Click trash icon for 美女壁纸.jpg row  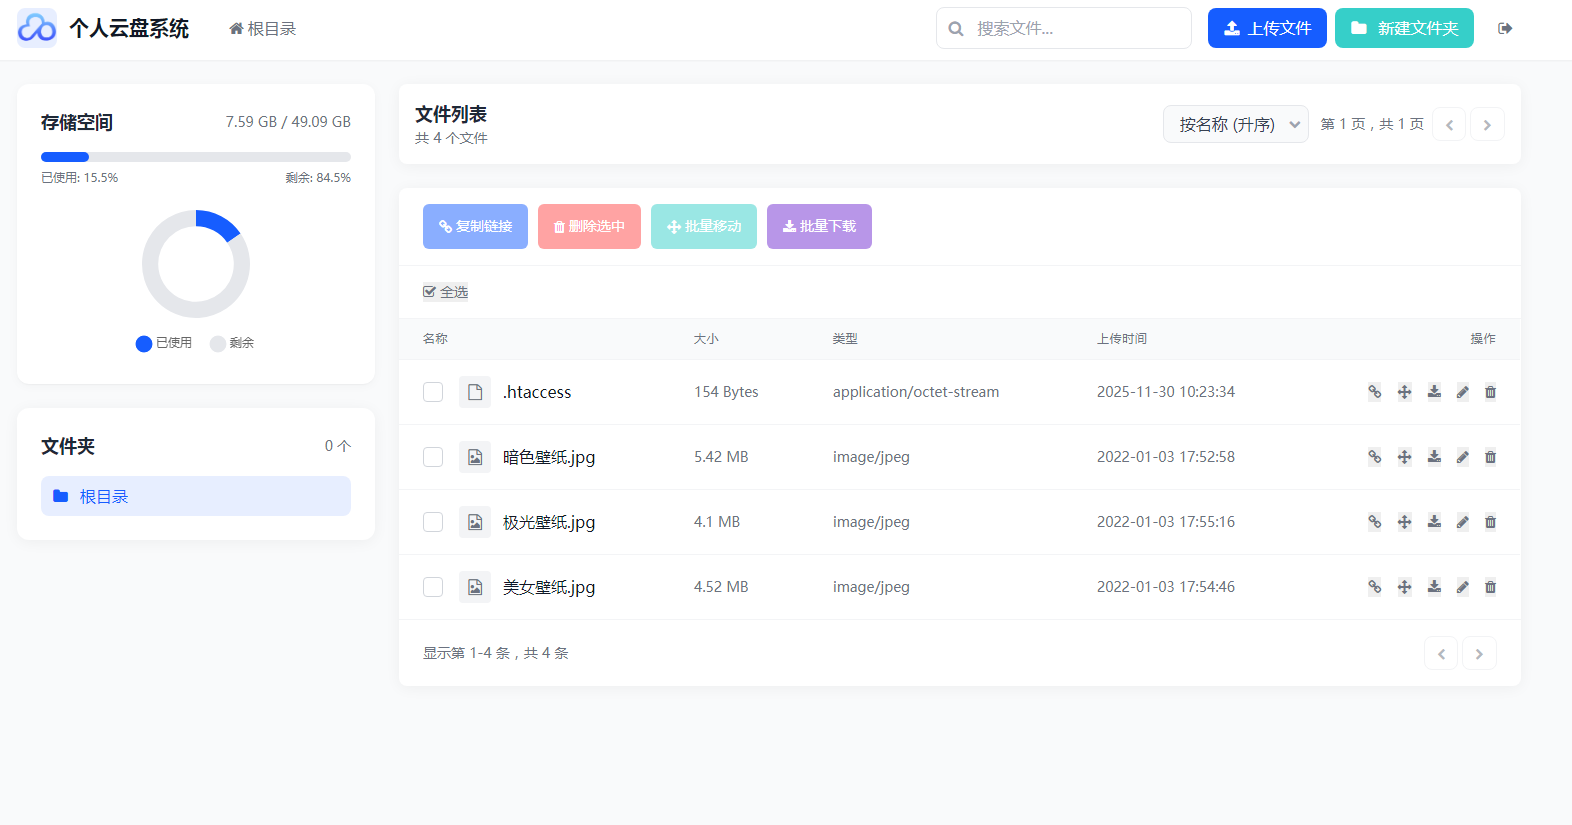coord(1490,587)
